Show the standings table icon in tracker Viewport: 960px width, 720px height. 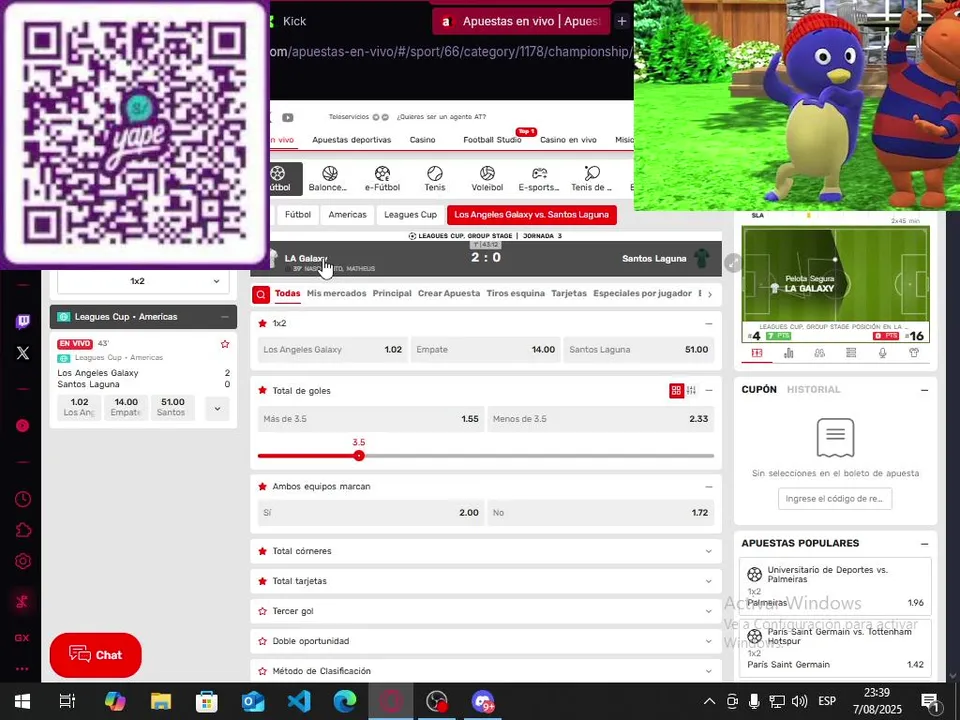click(851, 353)
